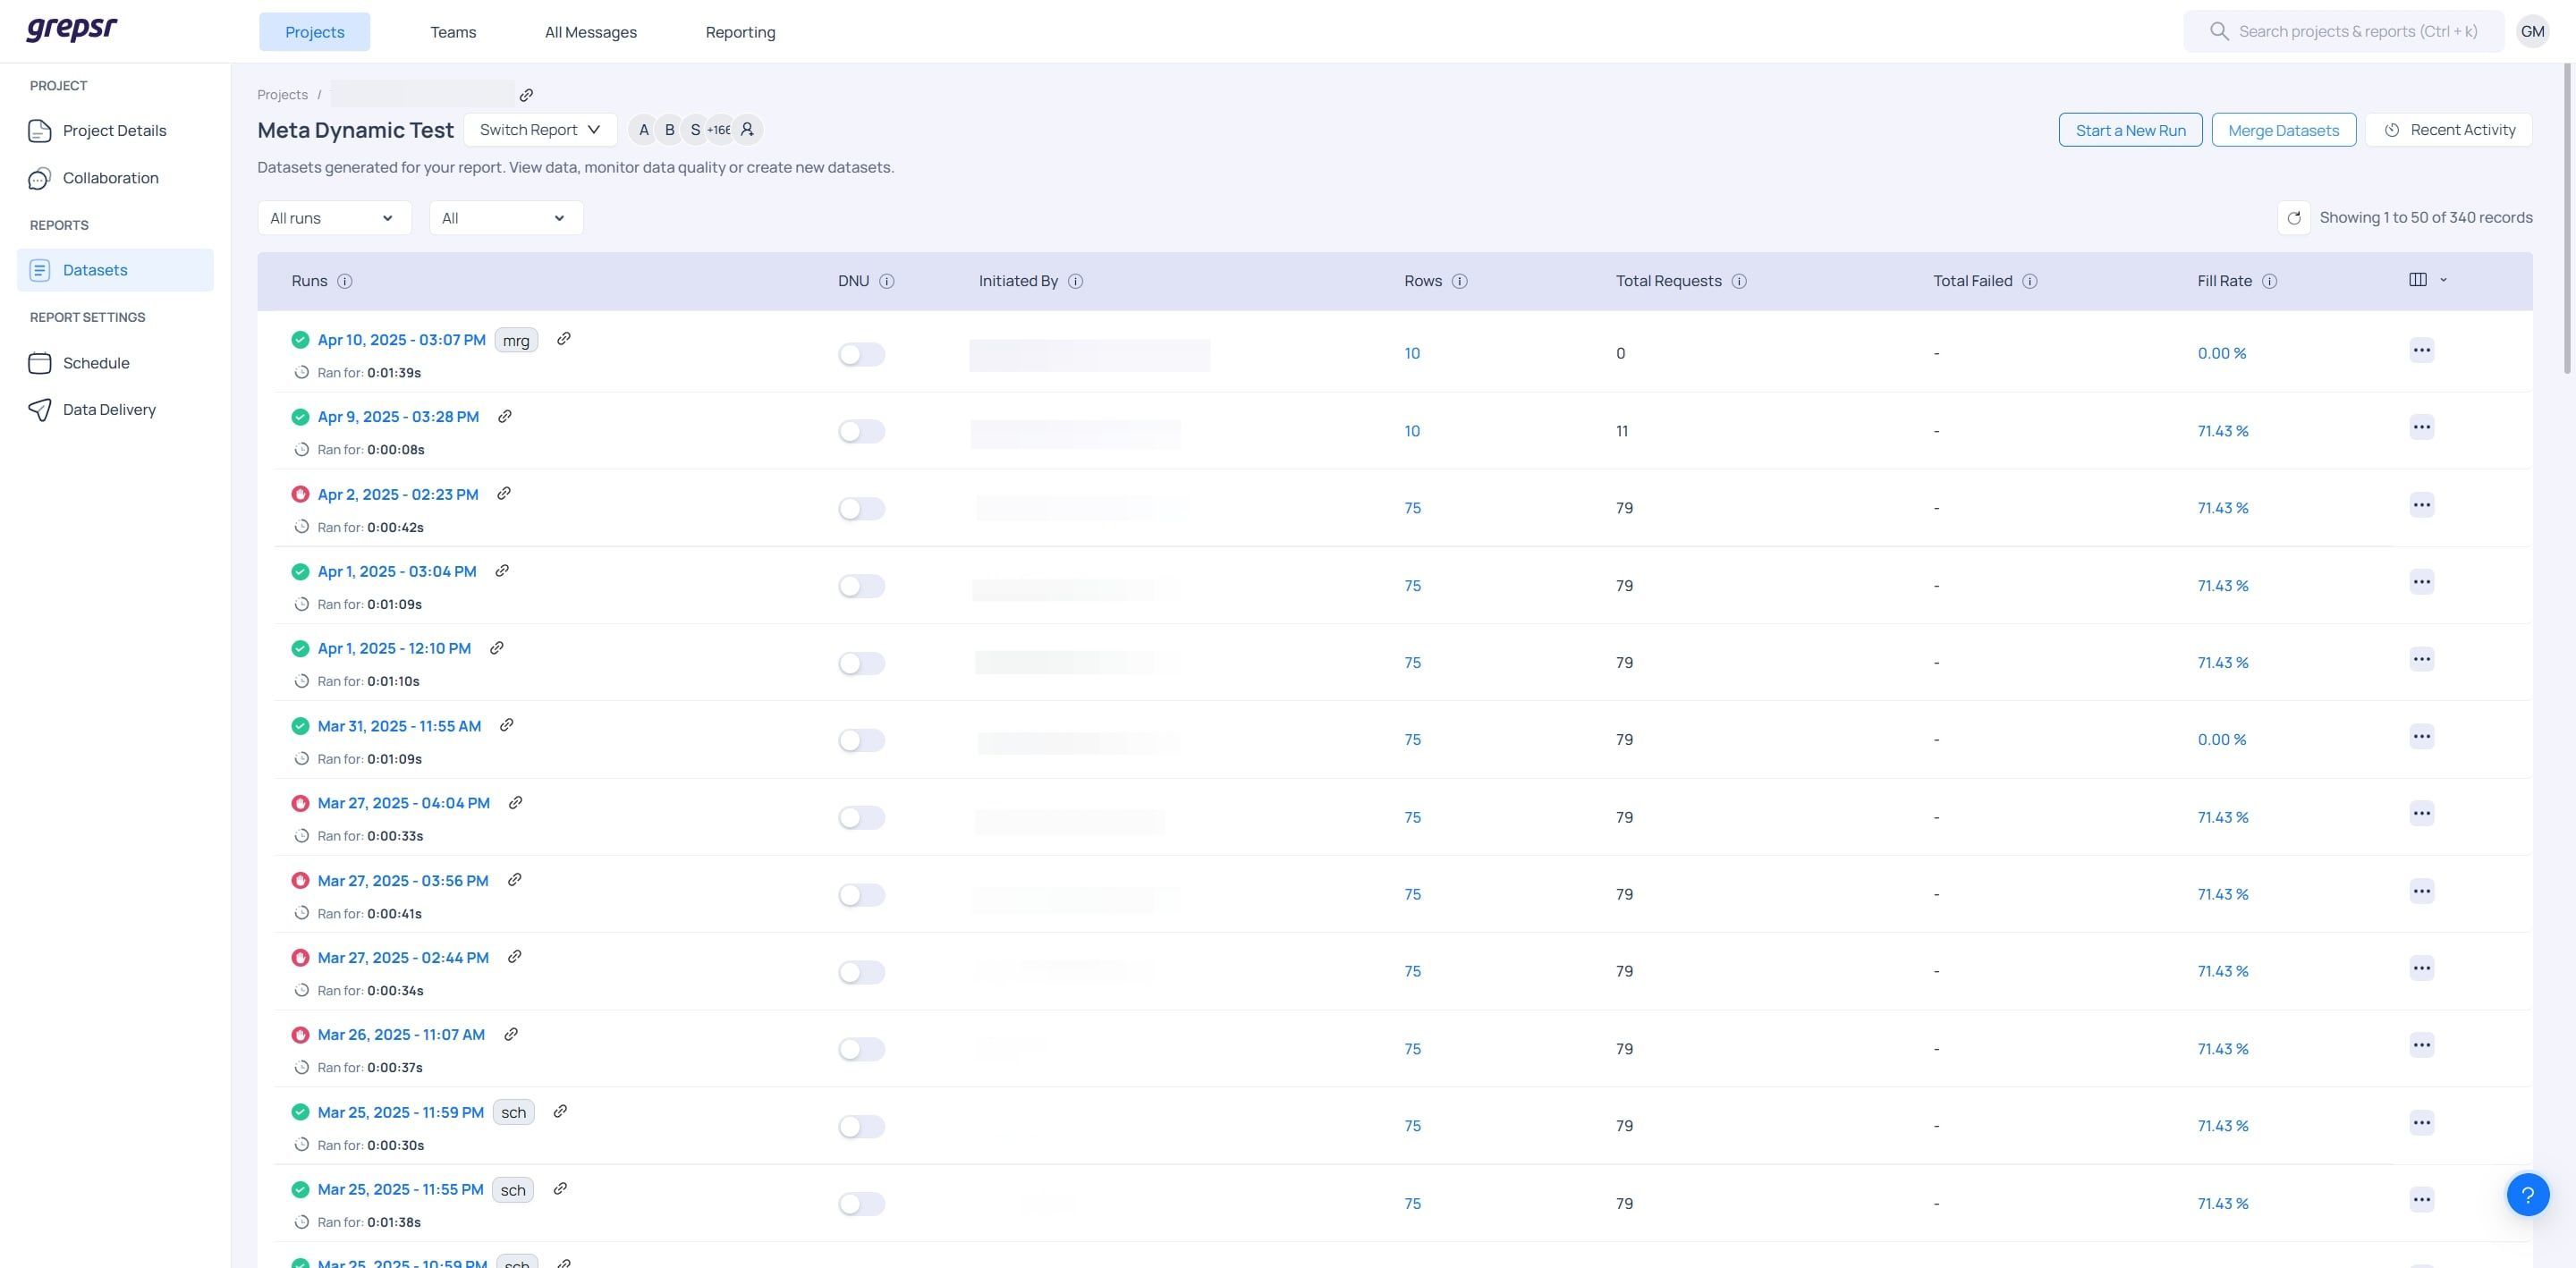2576x1268 pixels.
Task: Click Start a New Run button
Action: coord(2130,130)
